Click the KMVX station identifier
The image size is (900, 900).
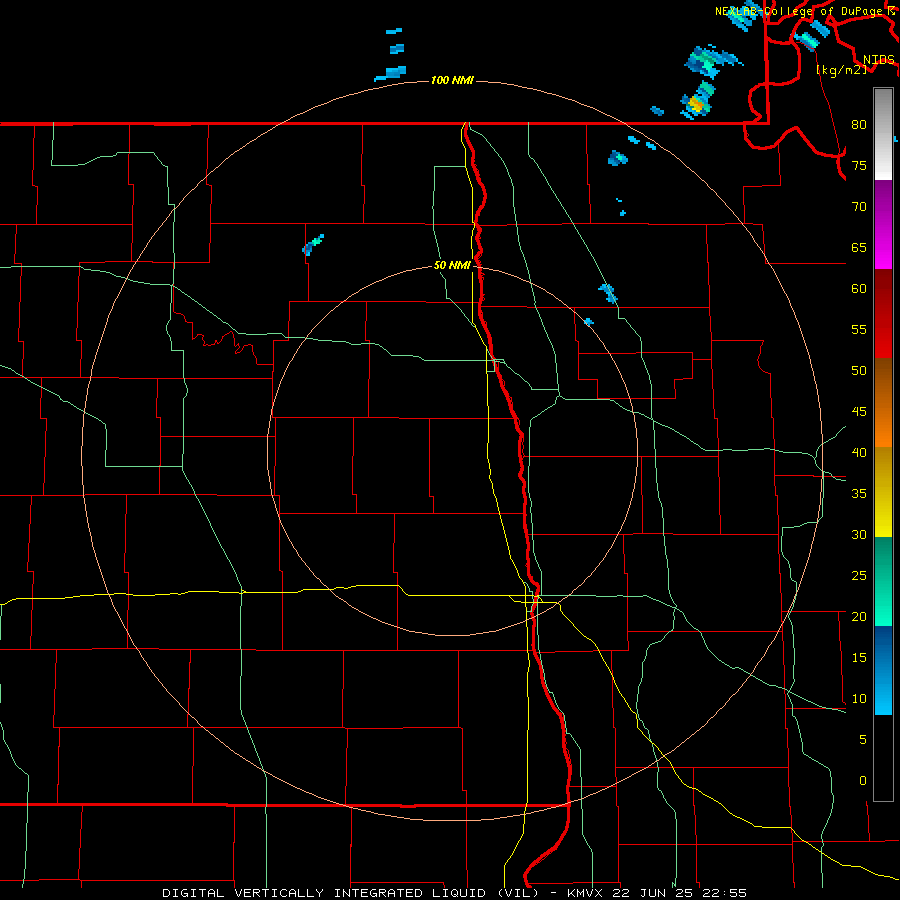coord(587,893)
